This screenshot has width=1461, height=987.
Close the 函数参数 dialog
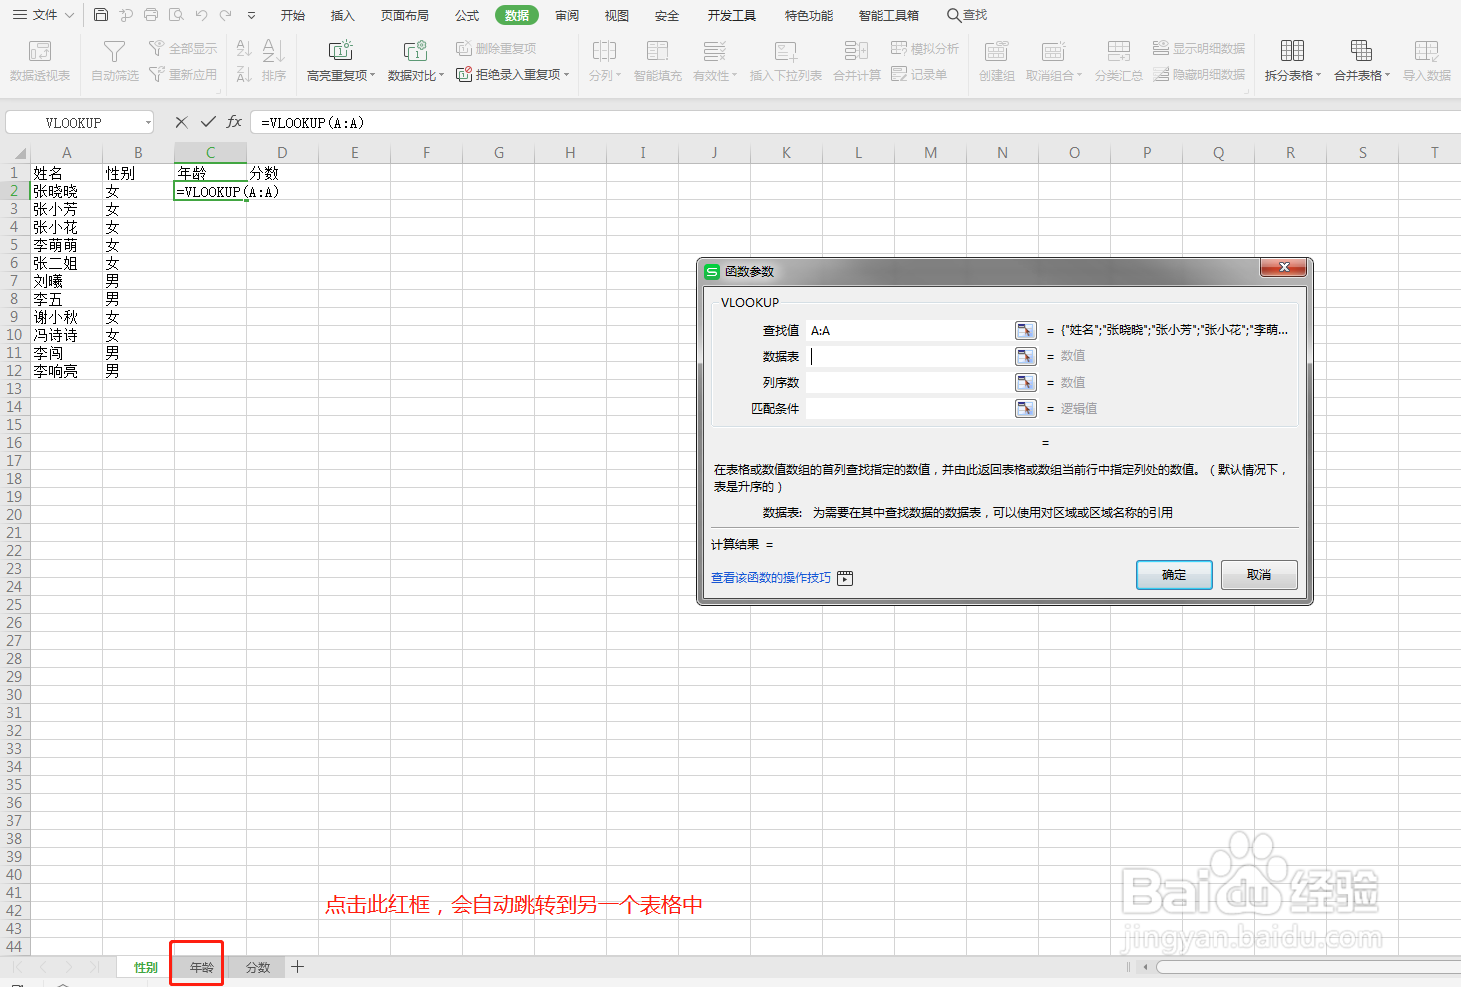coord(1283,267)
